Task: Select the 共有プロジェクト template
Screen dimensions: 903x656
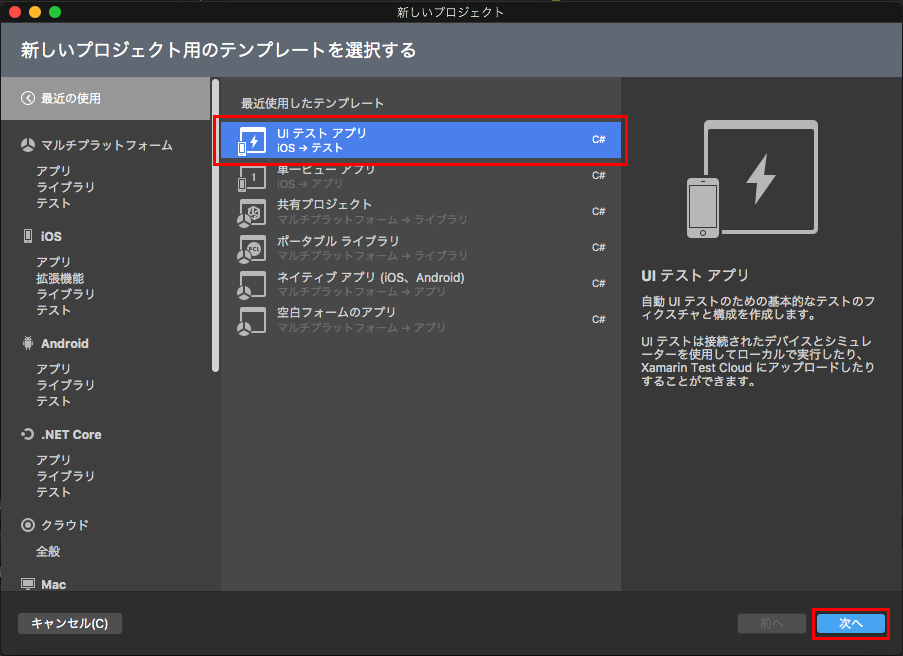Action: point(420,212)
